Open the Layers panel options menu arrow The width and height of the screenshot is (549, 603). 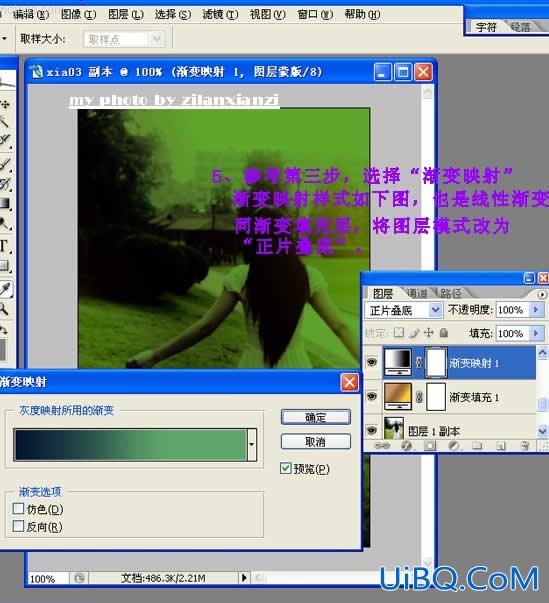tap(542, 294)
